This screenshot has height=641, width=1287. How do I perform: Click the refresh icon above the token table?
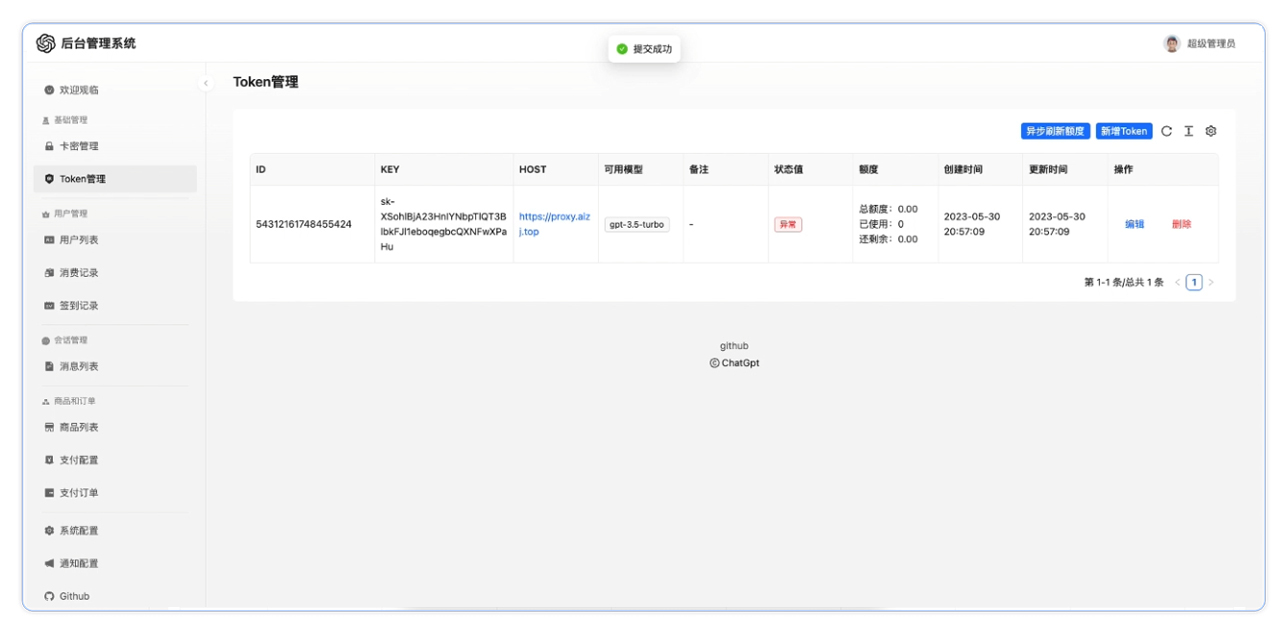(x=1167, y=131)
